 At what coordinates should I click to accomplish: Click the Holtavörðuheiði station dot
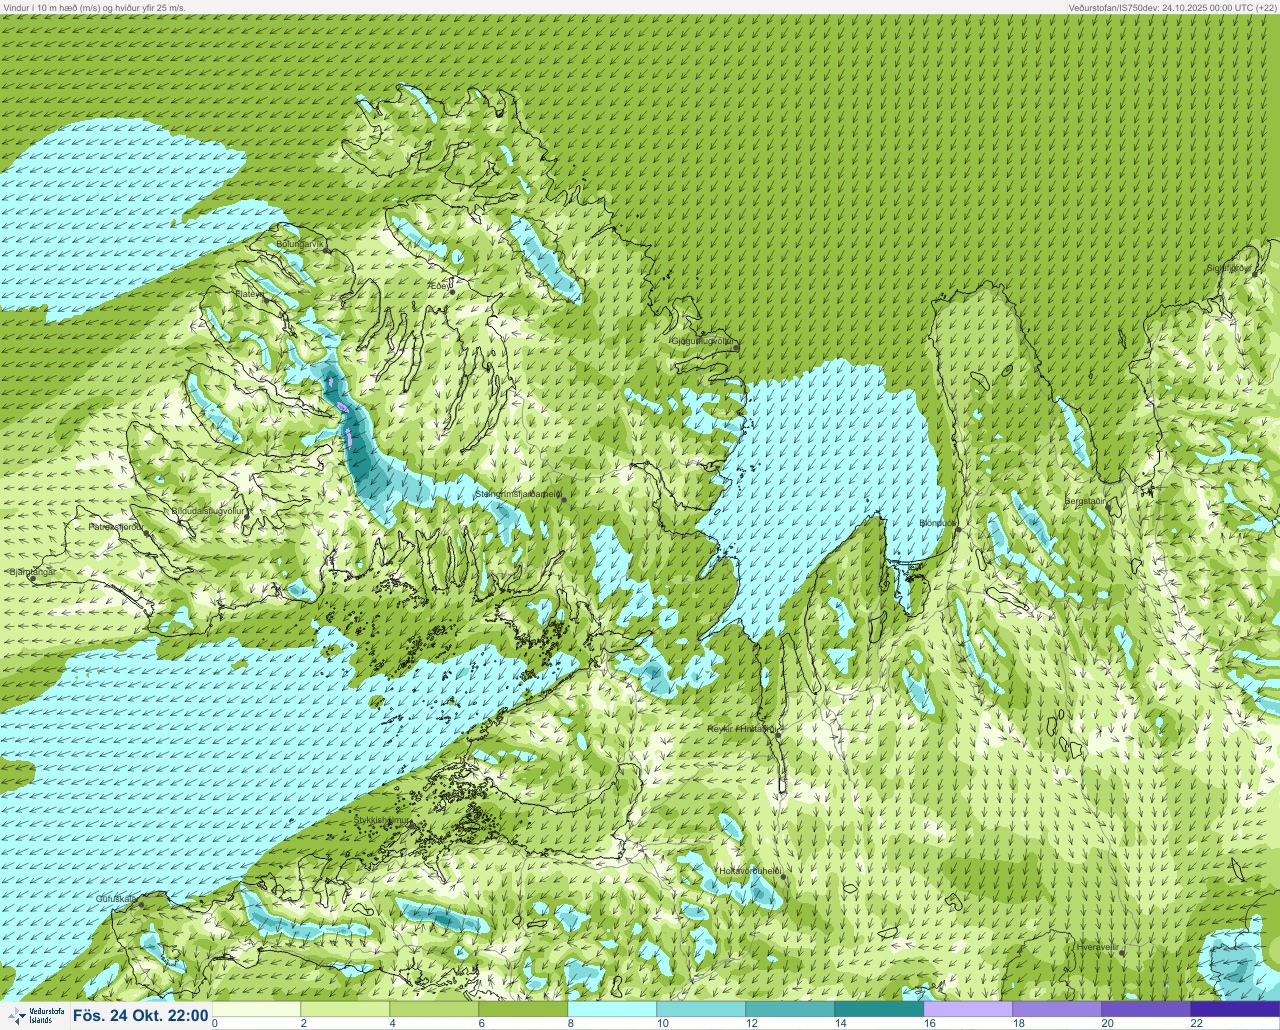coord(783,877)
